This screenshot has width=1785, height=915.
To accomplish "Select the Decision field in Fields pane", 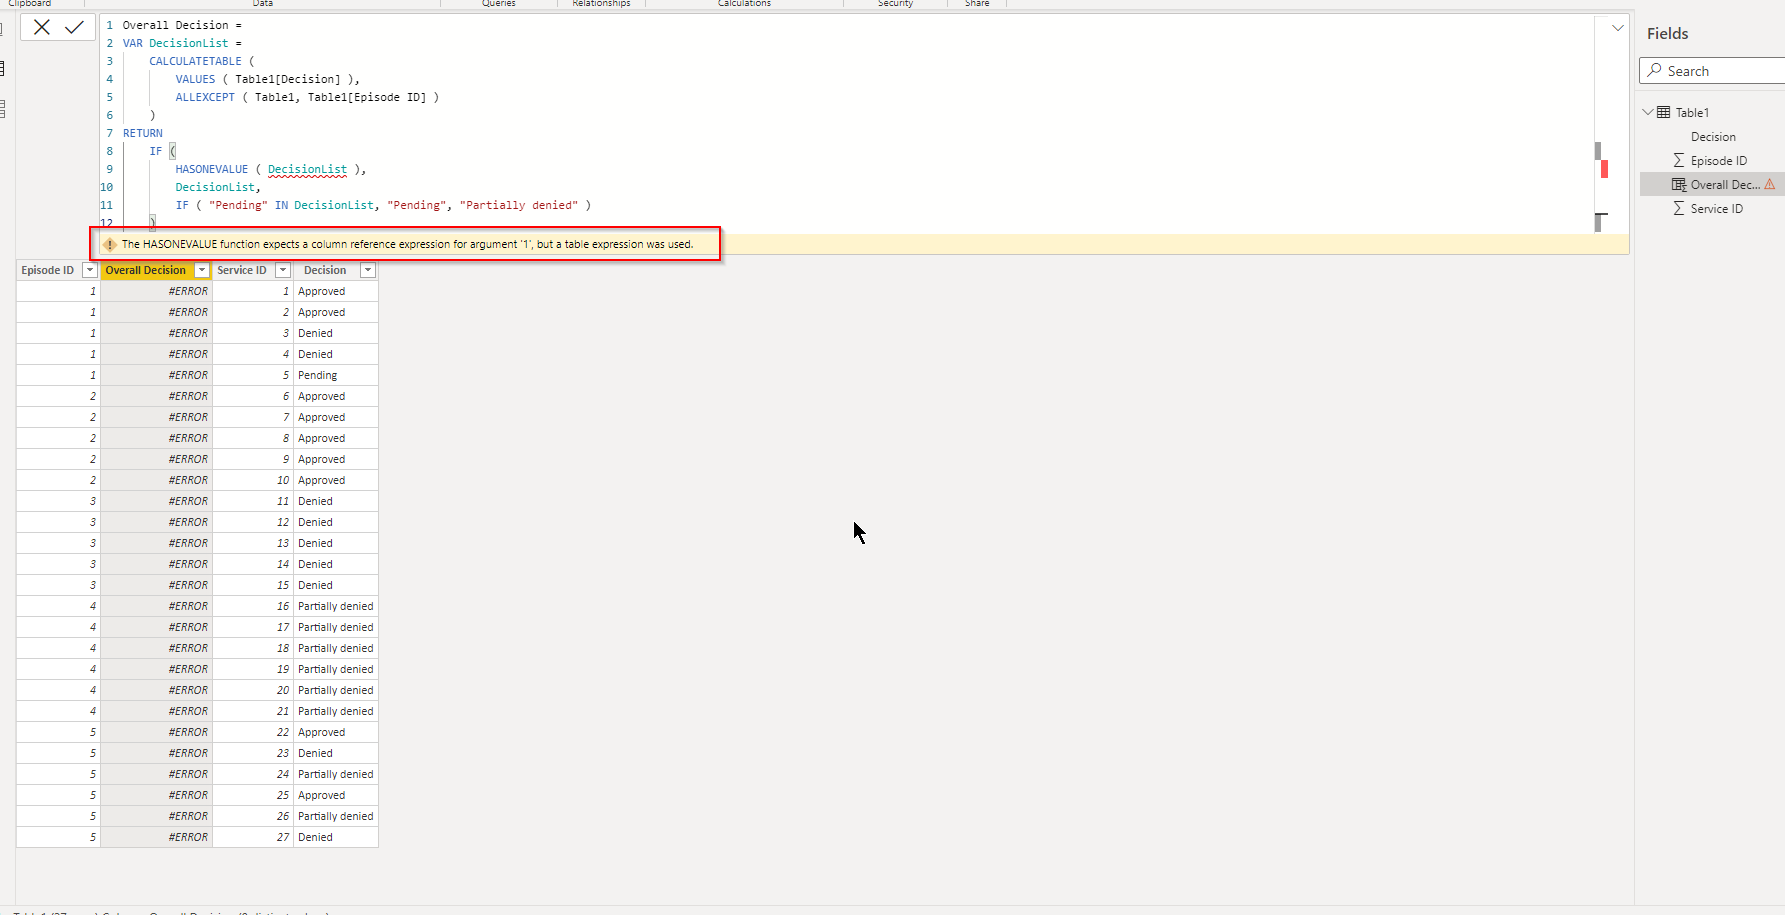I will tap(1713, 137).
